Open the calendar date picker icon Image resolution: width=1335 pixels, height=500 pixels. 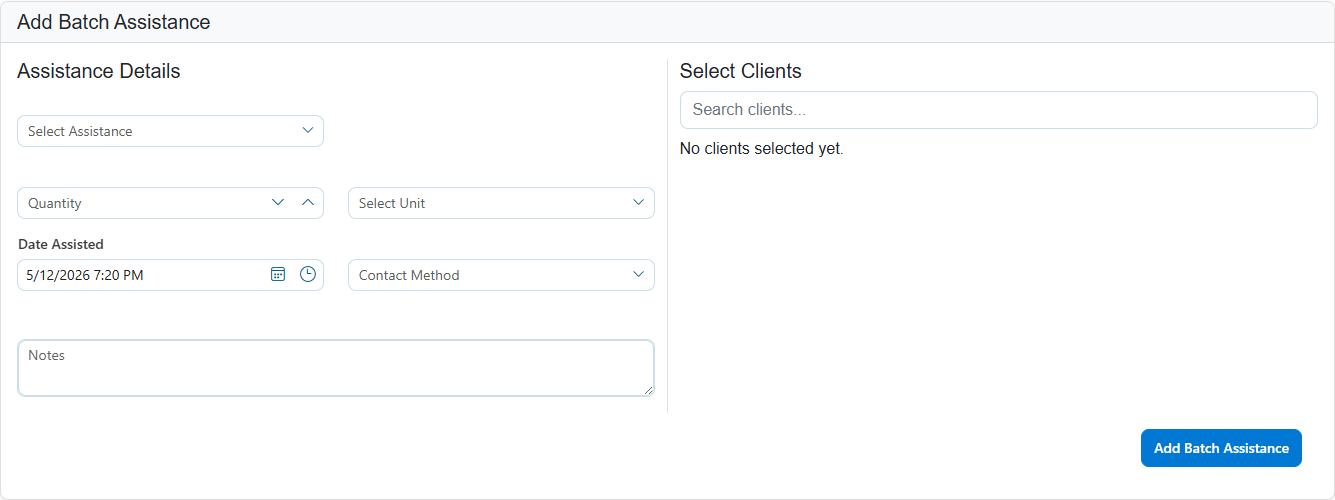point(278,274)
